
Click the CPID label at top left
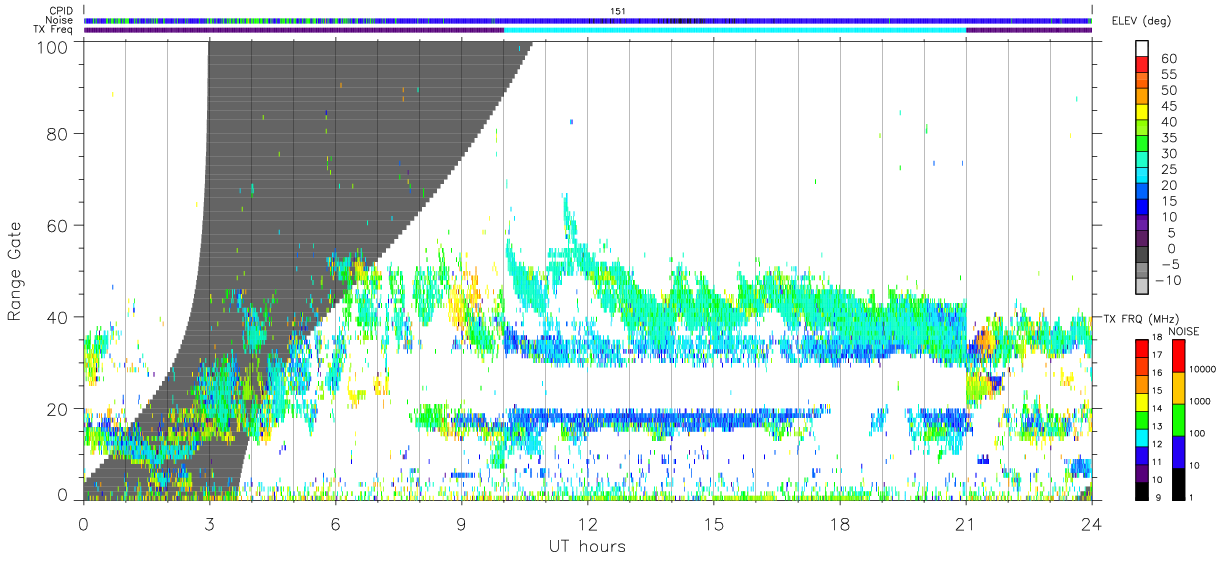(x=61, y=11)
